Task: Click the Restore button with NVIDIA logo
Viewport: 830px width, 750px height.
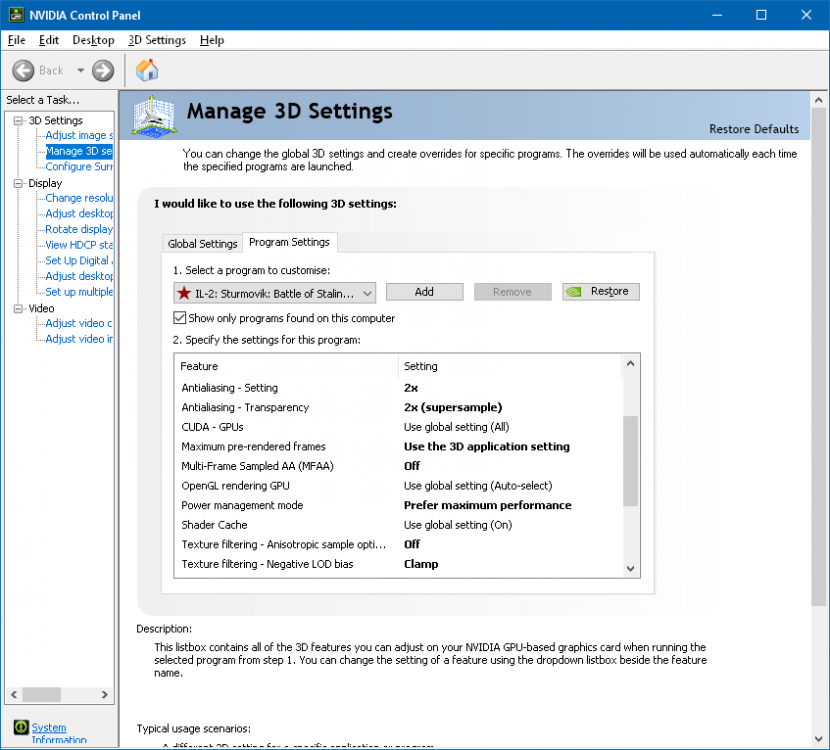Action: 600,292
